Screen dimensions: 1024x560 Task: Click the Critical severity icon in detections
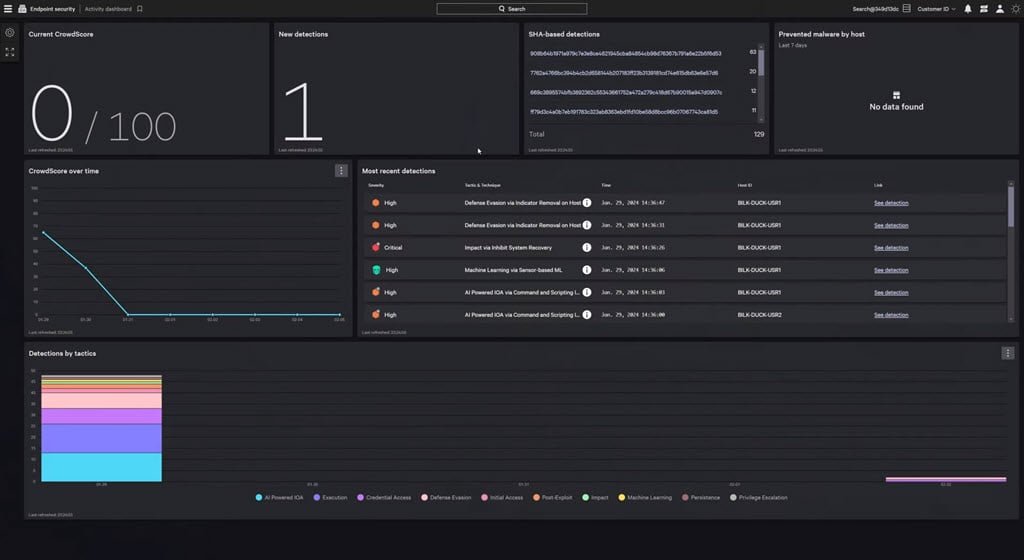(375, 247)
